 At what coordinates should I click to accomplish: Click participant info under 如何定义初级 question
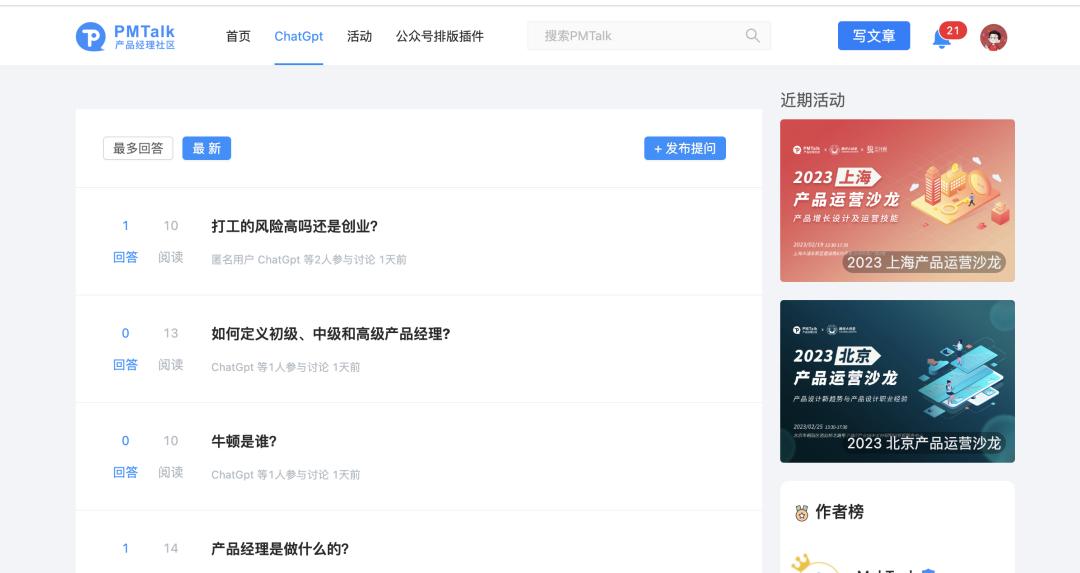(285, 367)
